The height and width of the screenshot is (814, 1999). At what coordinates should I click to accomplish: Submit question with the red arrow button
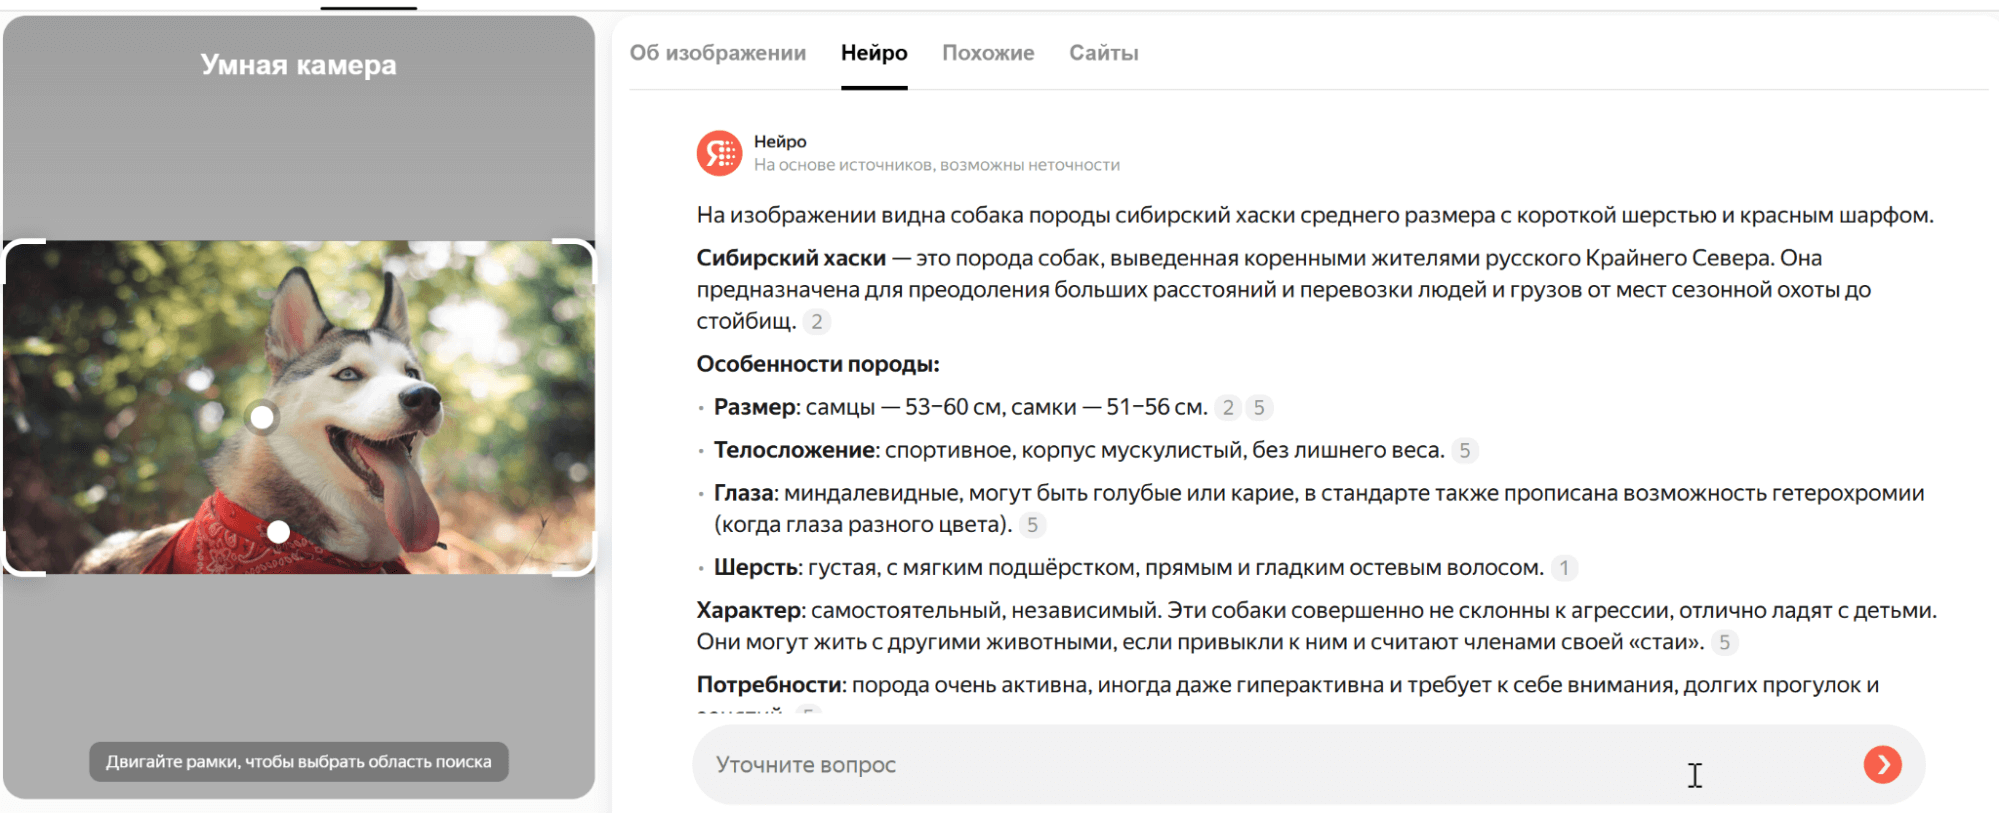(x=1882, y=765)
